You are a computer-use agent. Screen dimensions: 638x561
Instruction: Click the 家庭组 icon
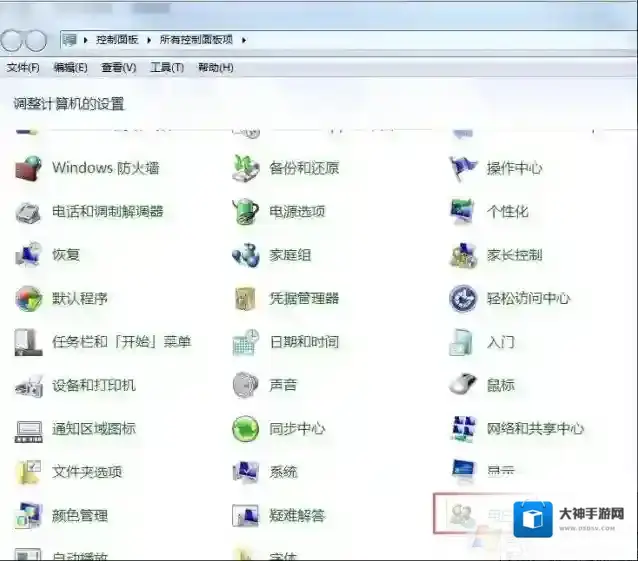(246, 255)
